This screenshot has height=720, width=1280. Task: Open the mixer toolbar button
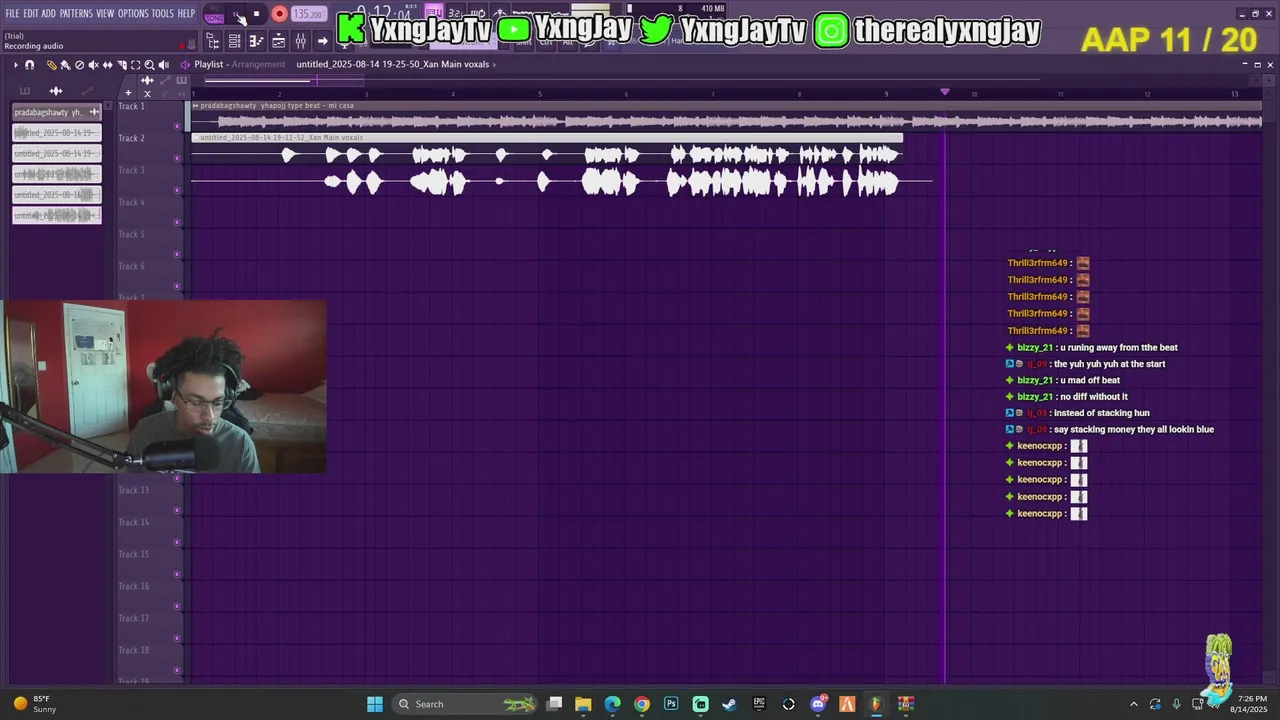click(x=300, y=41)
